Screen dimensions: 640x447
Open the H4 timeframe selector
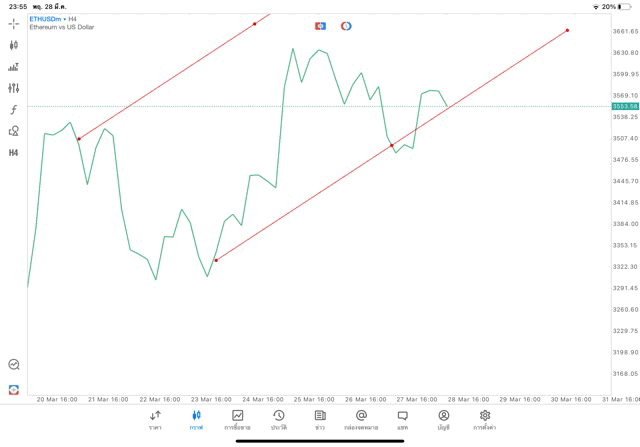[x=14, y=153]
